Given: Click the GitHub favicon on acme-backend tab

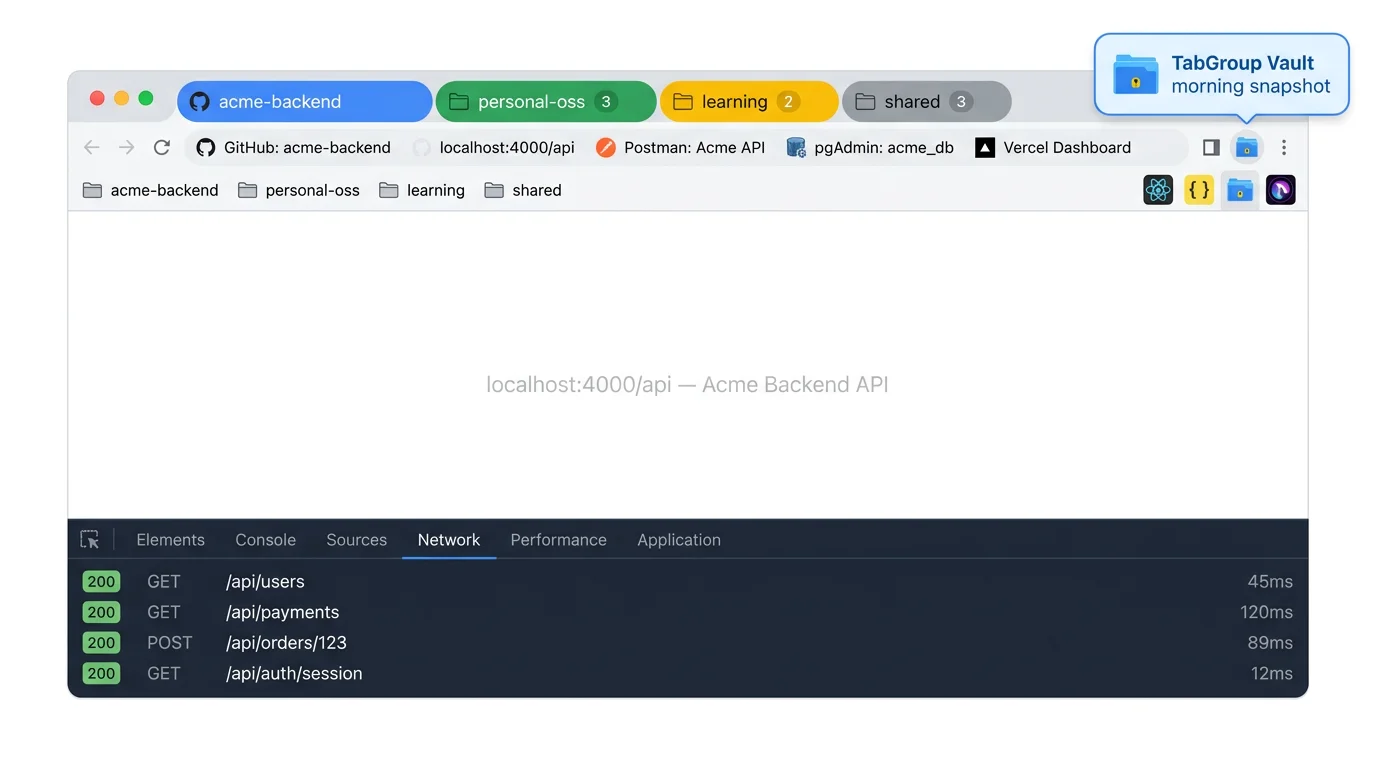Looking at the screenshot, I should [199, 101].
